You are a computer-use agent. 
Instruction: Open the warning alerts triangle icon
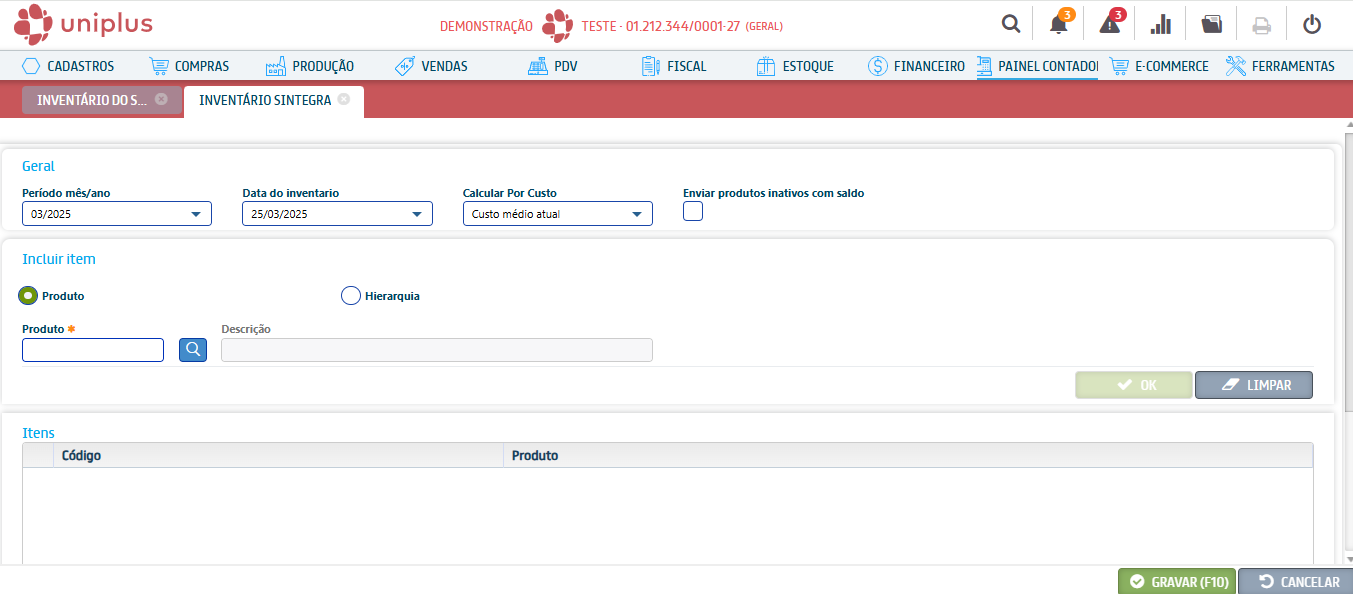coord(1110,24)
